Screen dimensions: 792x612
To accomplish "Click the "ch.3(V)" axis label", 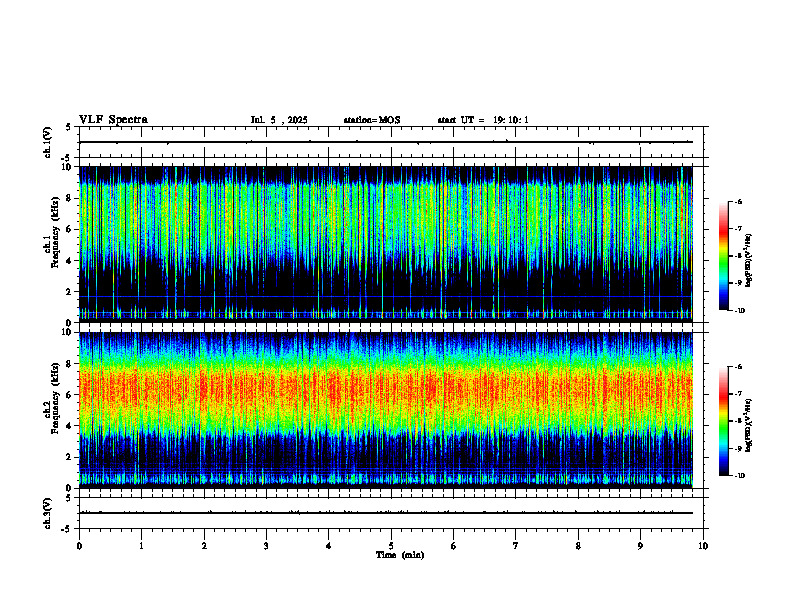I will coord(48,513).
